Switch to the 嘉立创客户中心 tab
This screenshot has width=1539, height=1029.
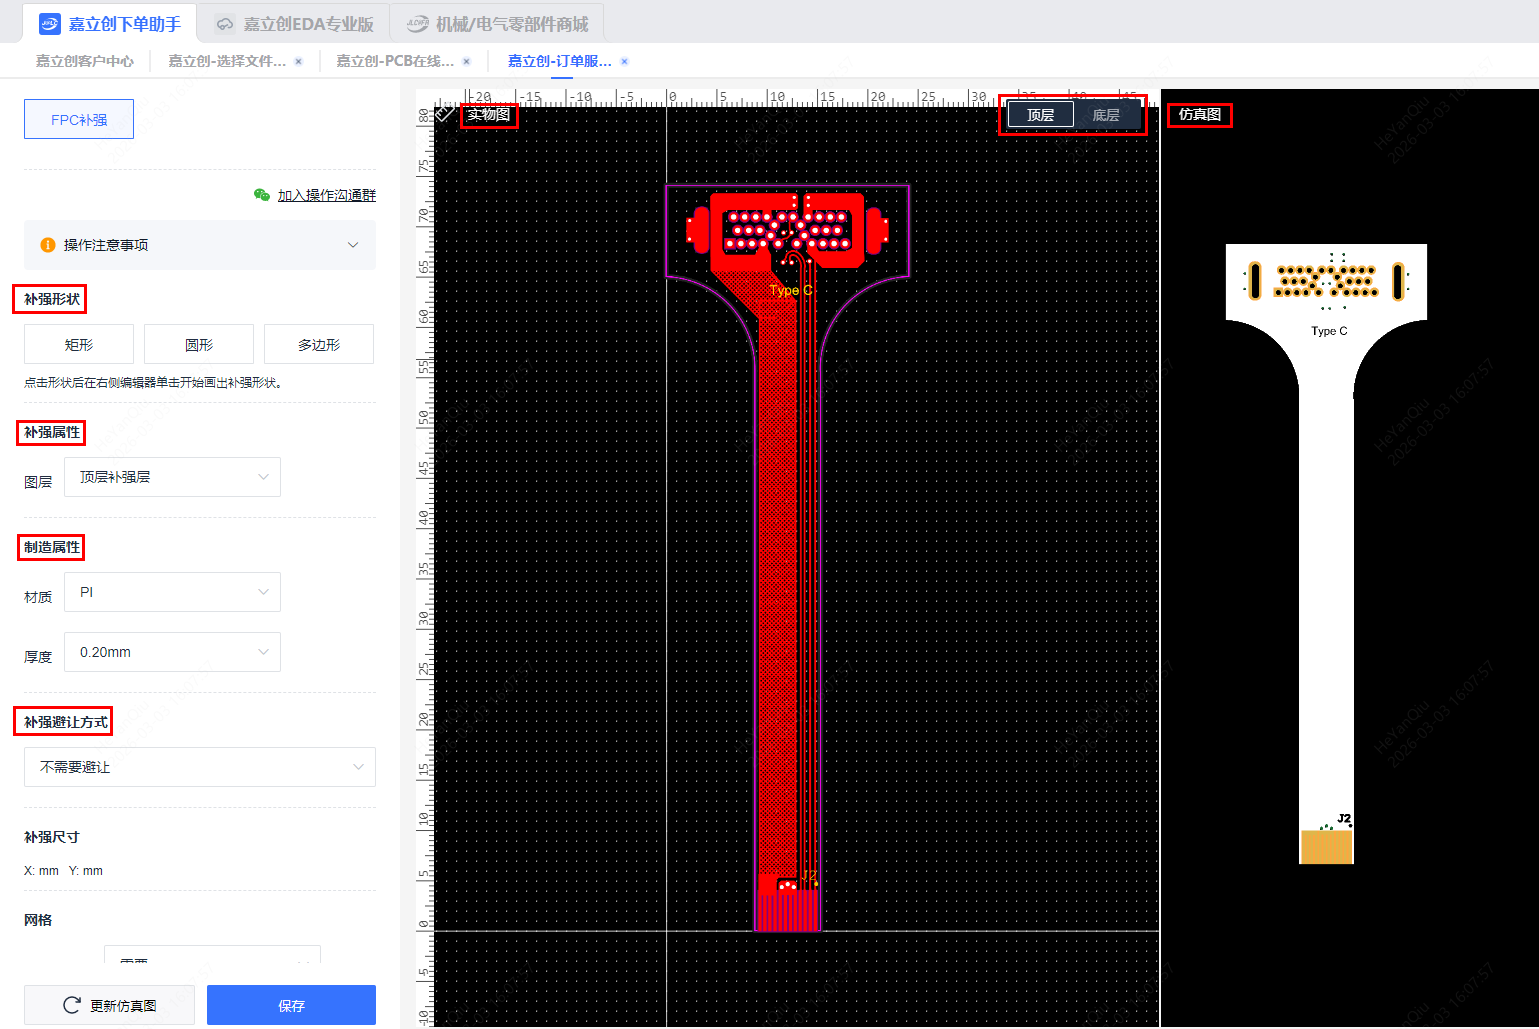(x=85, y=61)
